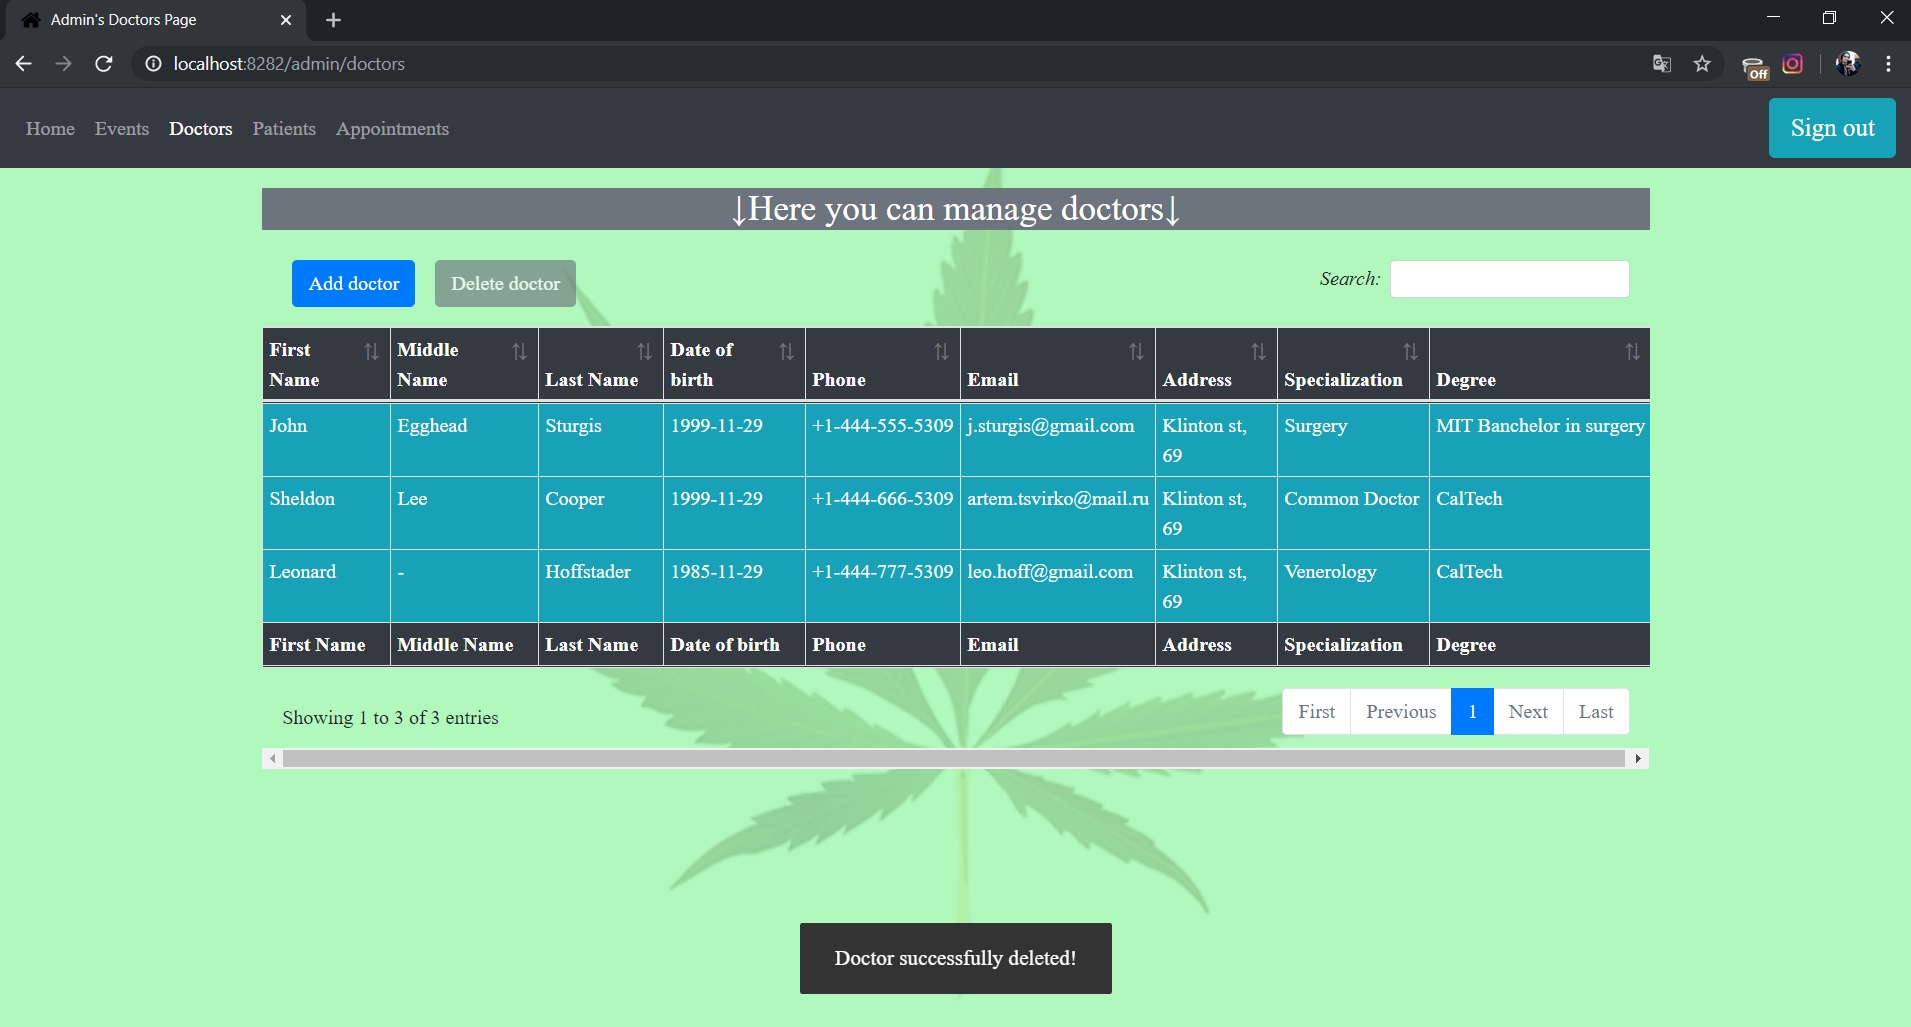
Task: Open the Instagram browser extension icon
Action: 1793,64
